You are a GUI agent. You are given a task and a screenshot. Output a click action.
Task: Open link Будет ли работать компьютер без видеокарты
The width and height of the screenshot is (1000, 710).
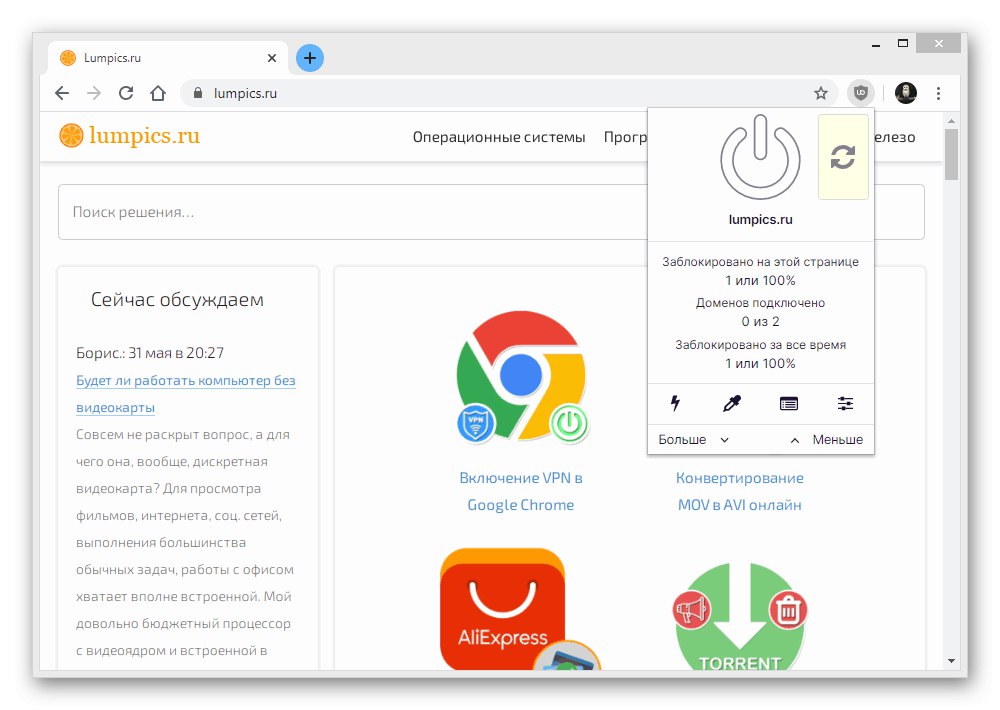pyautogui.click(x=186, y=394)
